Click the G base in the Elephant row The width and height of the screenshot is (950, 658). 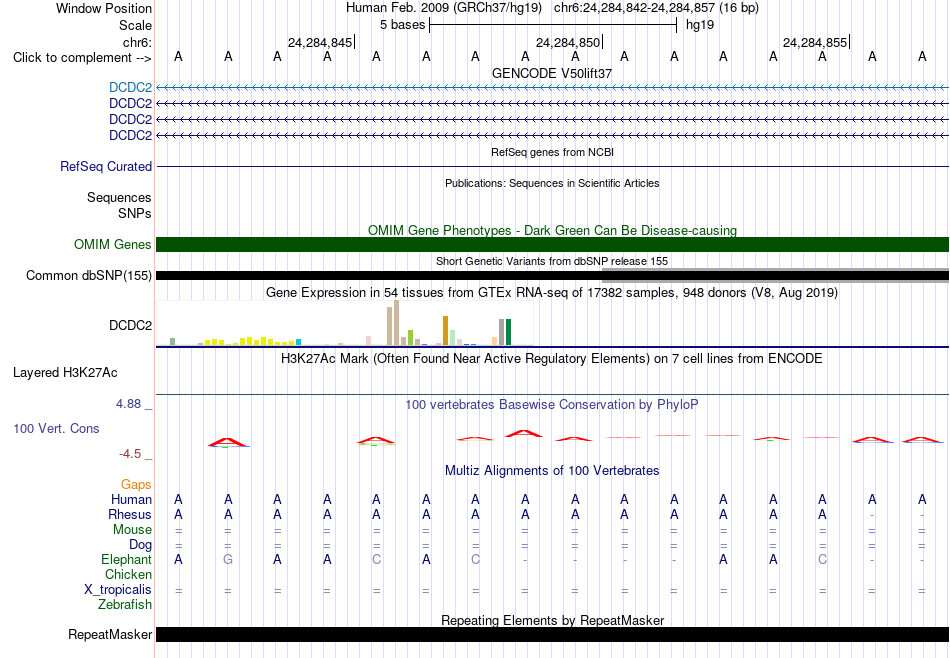coord(228,559)
